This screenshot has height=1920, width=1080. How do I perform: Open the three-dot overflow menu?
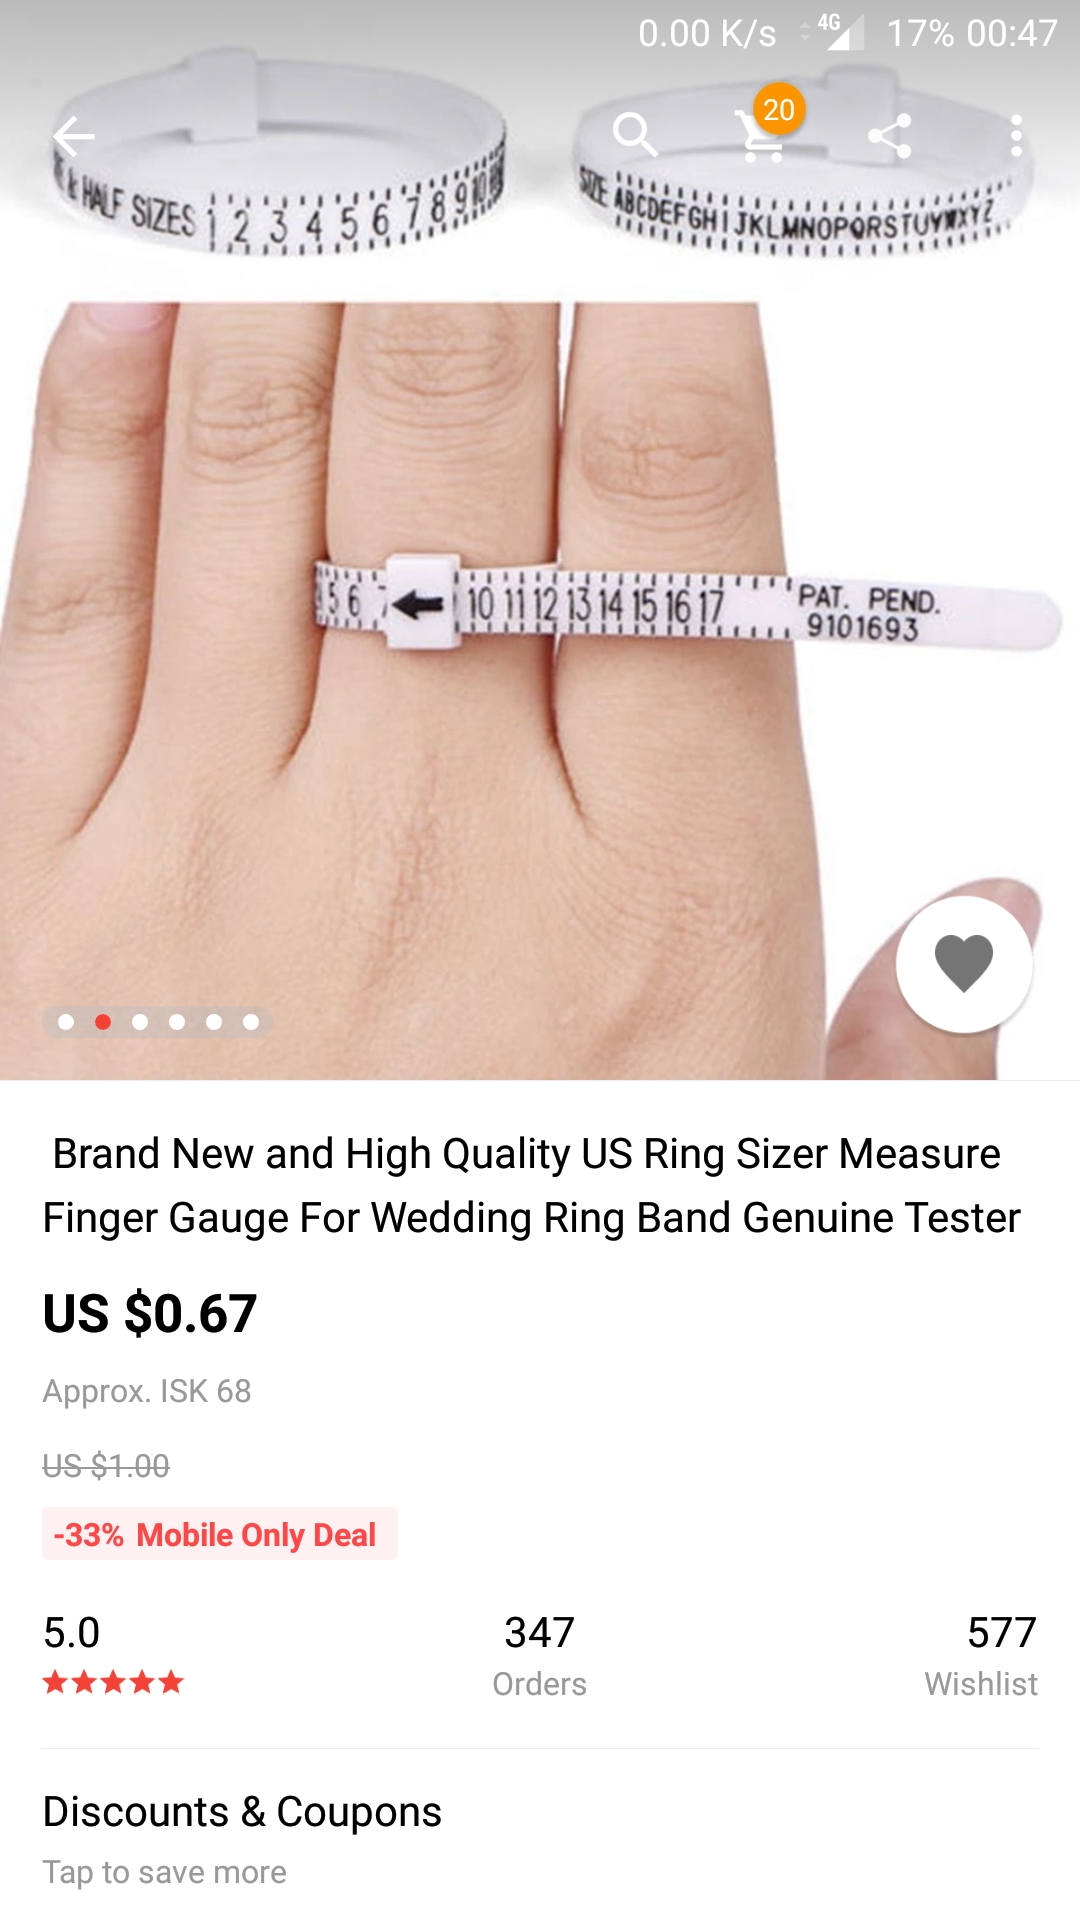1016,136
